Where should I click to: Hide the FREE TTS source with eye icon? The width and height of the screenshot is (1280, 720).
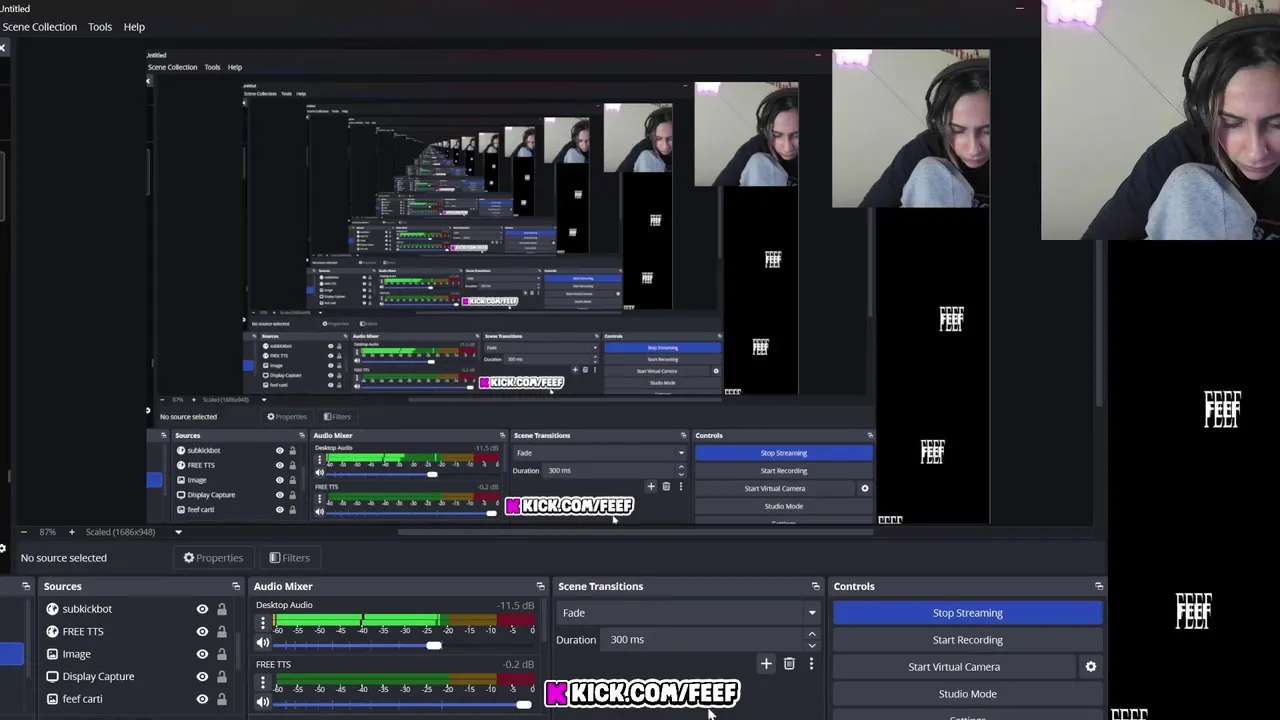point(202,631)
